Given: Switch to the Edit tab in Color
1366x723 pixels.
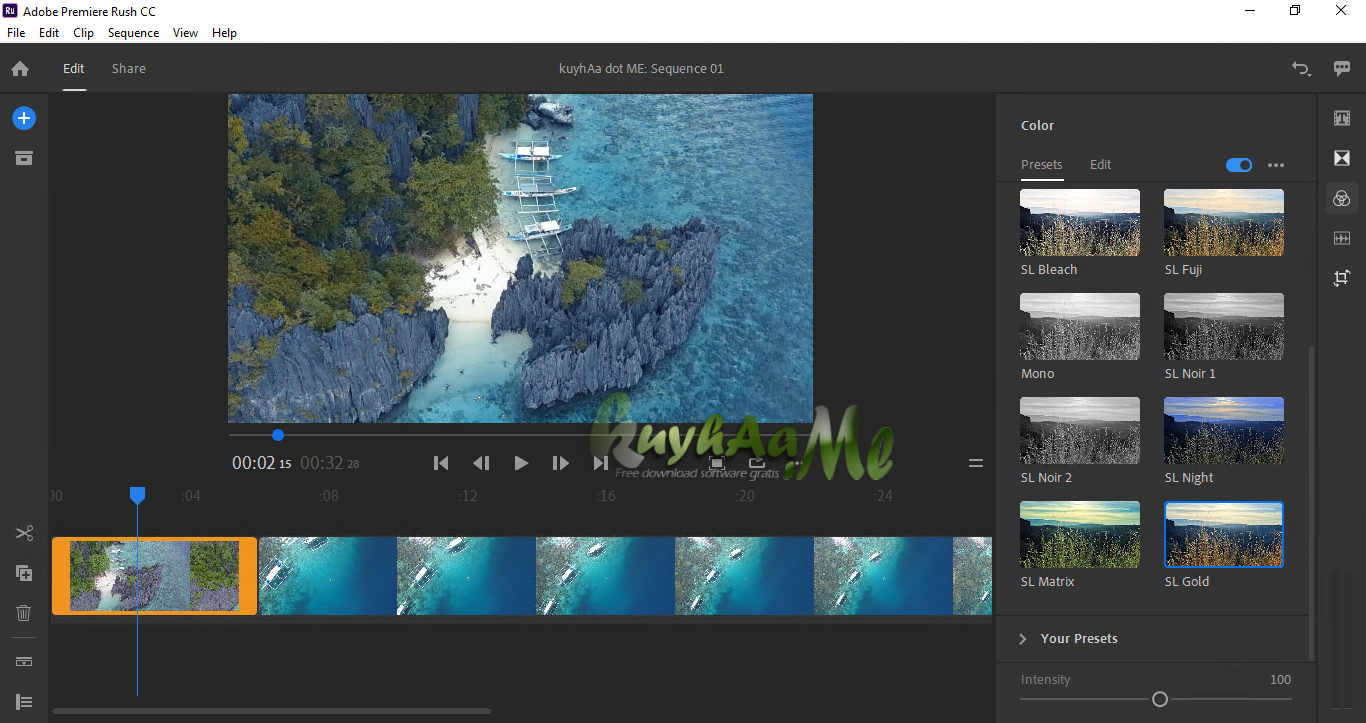Looking at the screenshot, I should tap(1100, 165).
